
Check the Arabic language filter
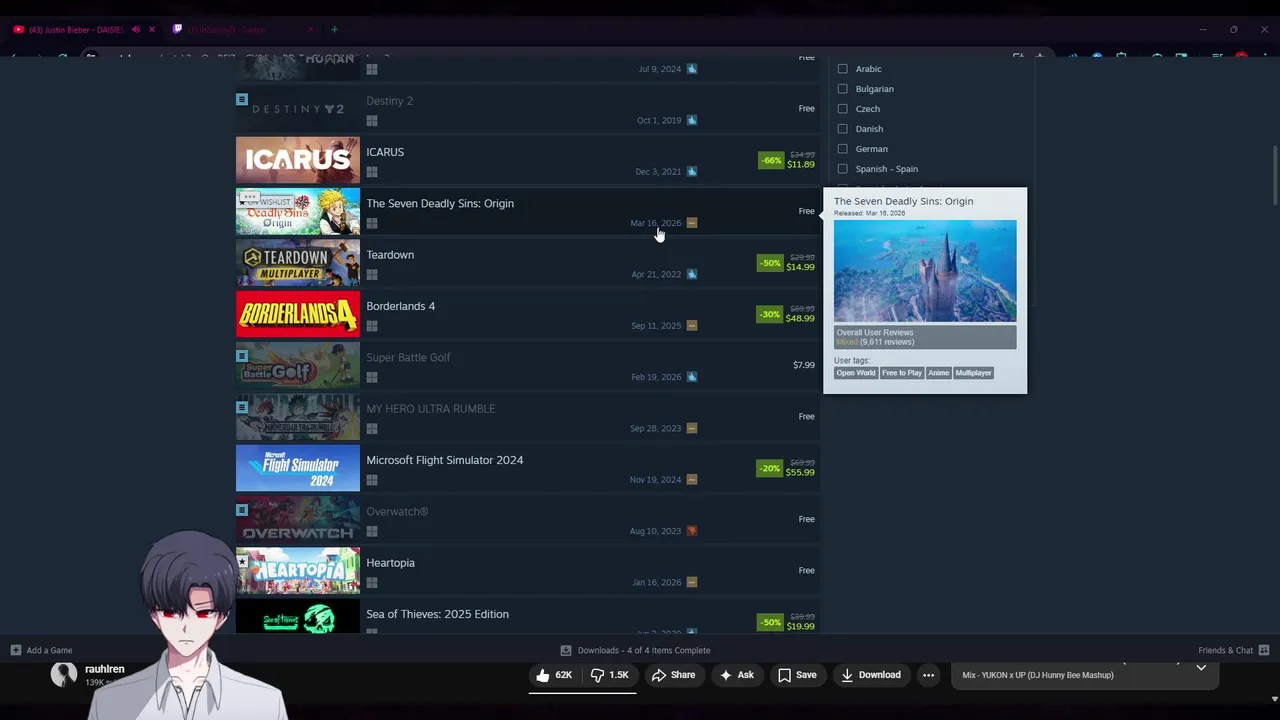pos(843,69)
